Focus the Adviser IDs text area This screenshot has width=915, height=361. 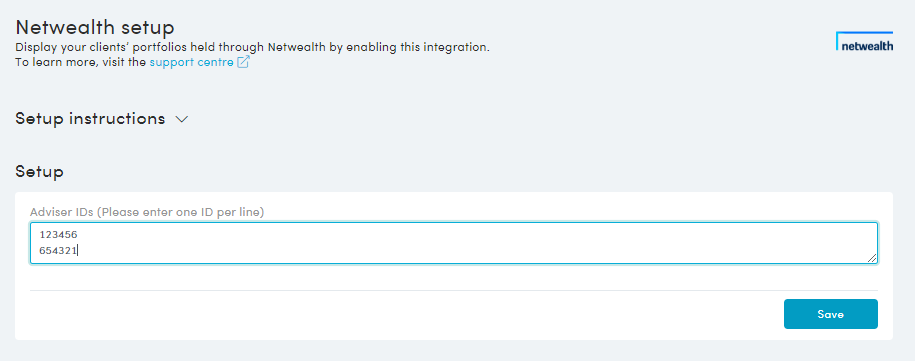coord(453,243)
